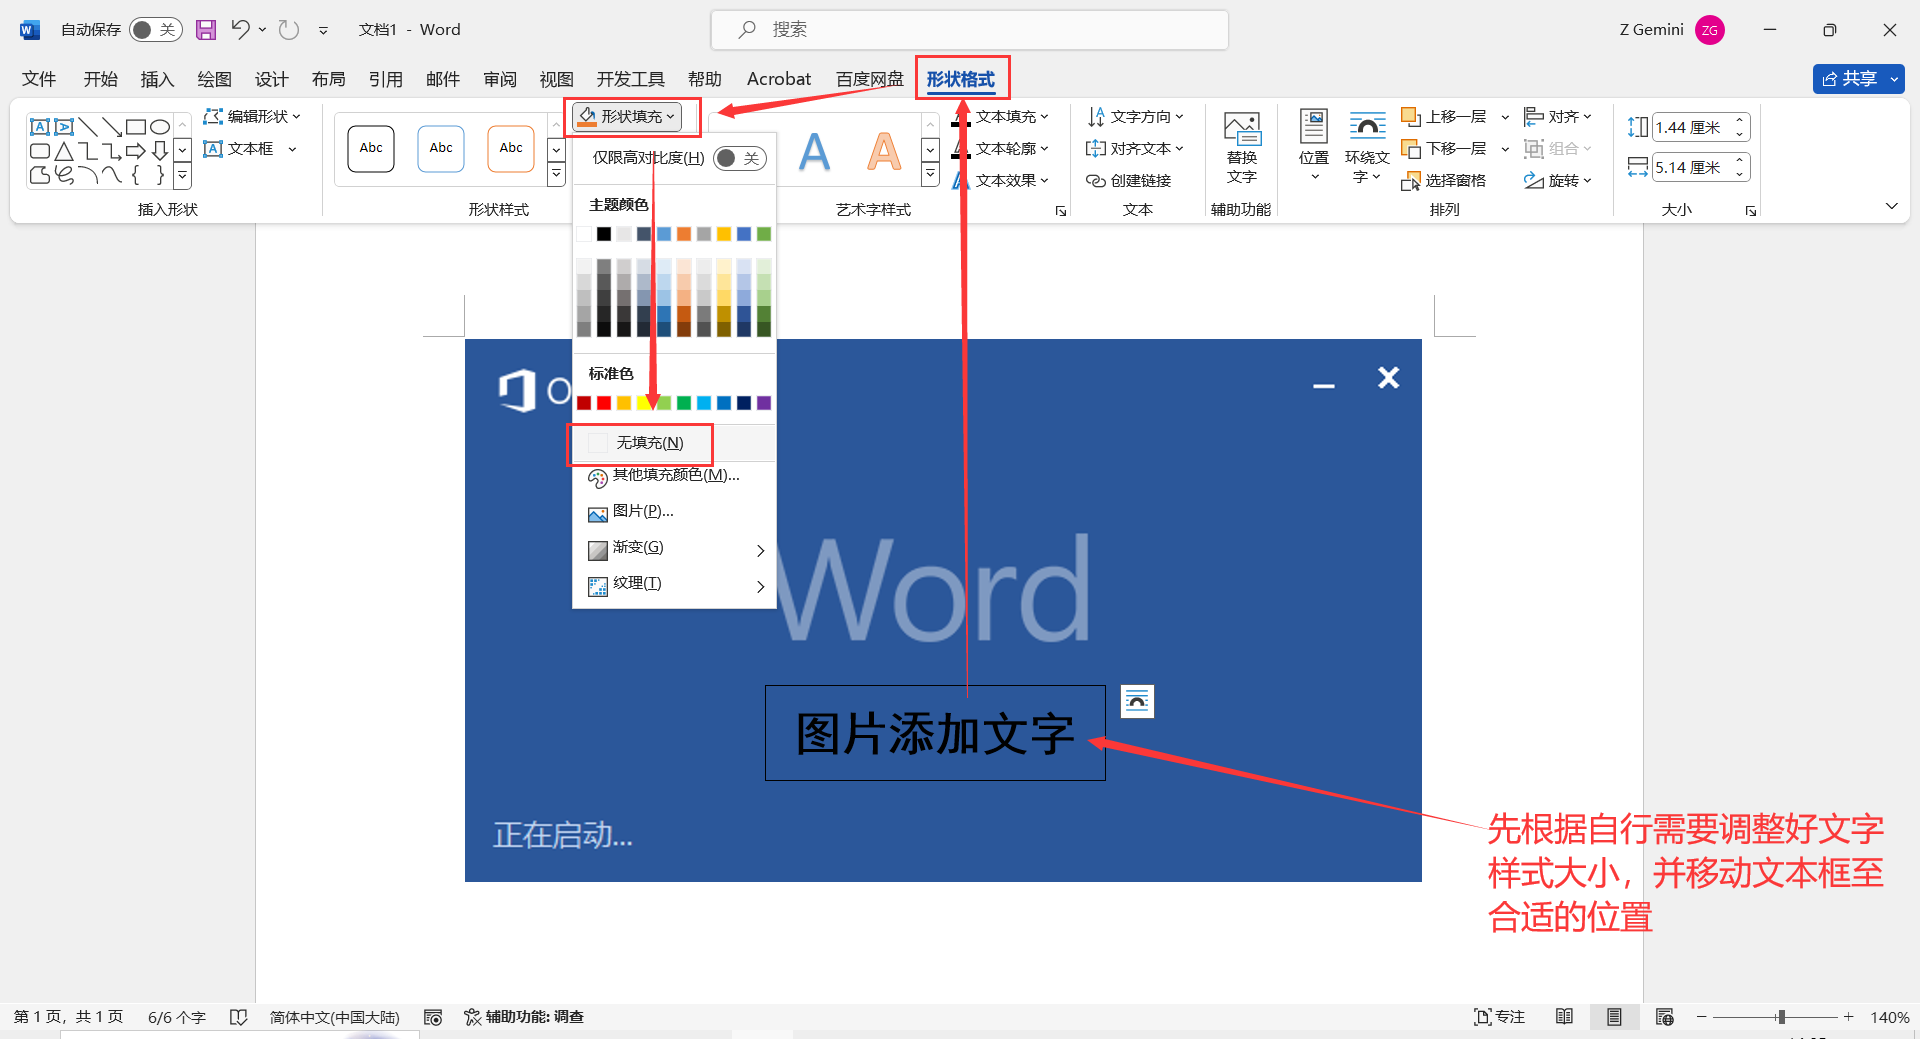Click layout options icon beside text box

(1137, 701)
